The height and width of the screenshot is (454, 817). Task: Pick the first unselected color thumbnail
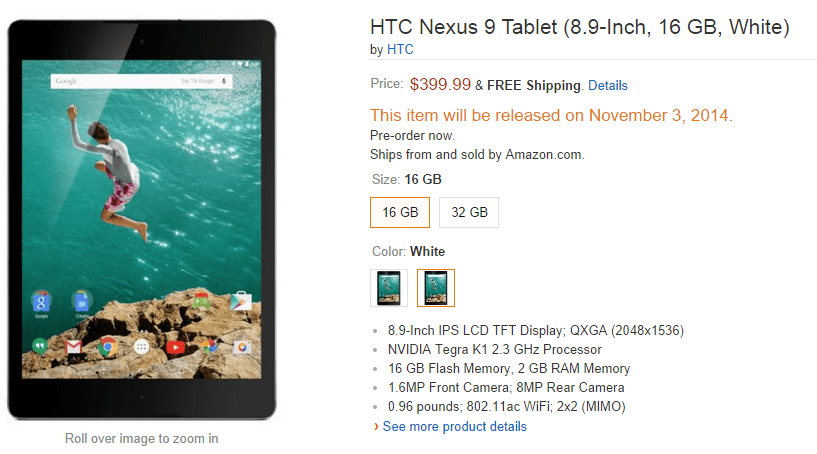[x=388, y=288]
